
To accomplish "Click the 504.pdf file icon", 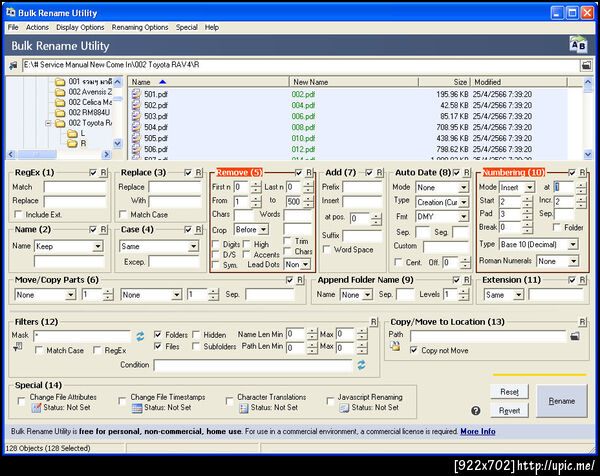I will tap(136, 128).
